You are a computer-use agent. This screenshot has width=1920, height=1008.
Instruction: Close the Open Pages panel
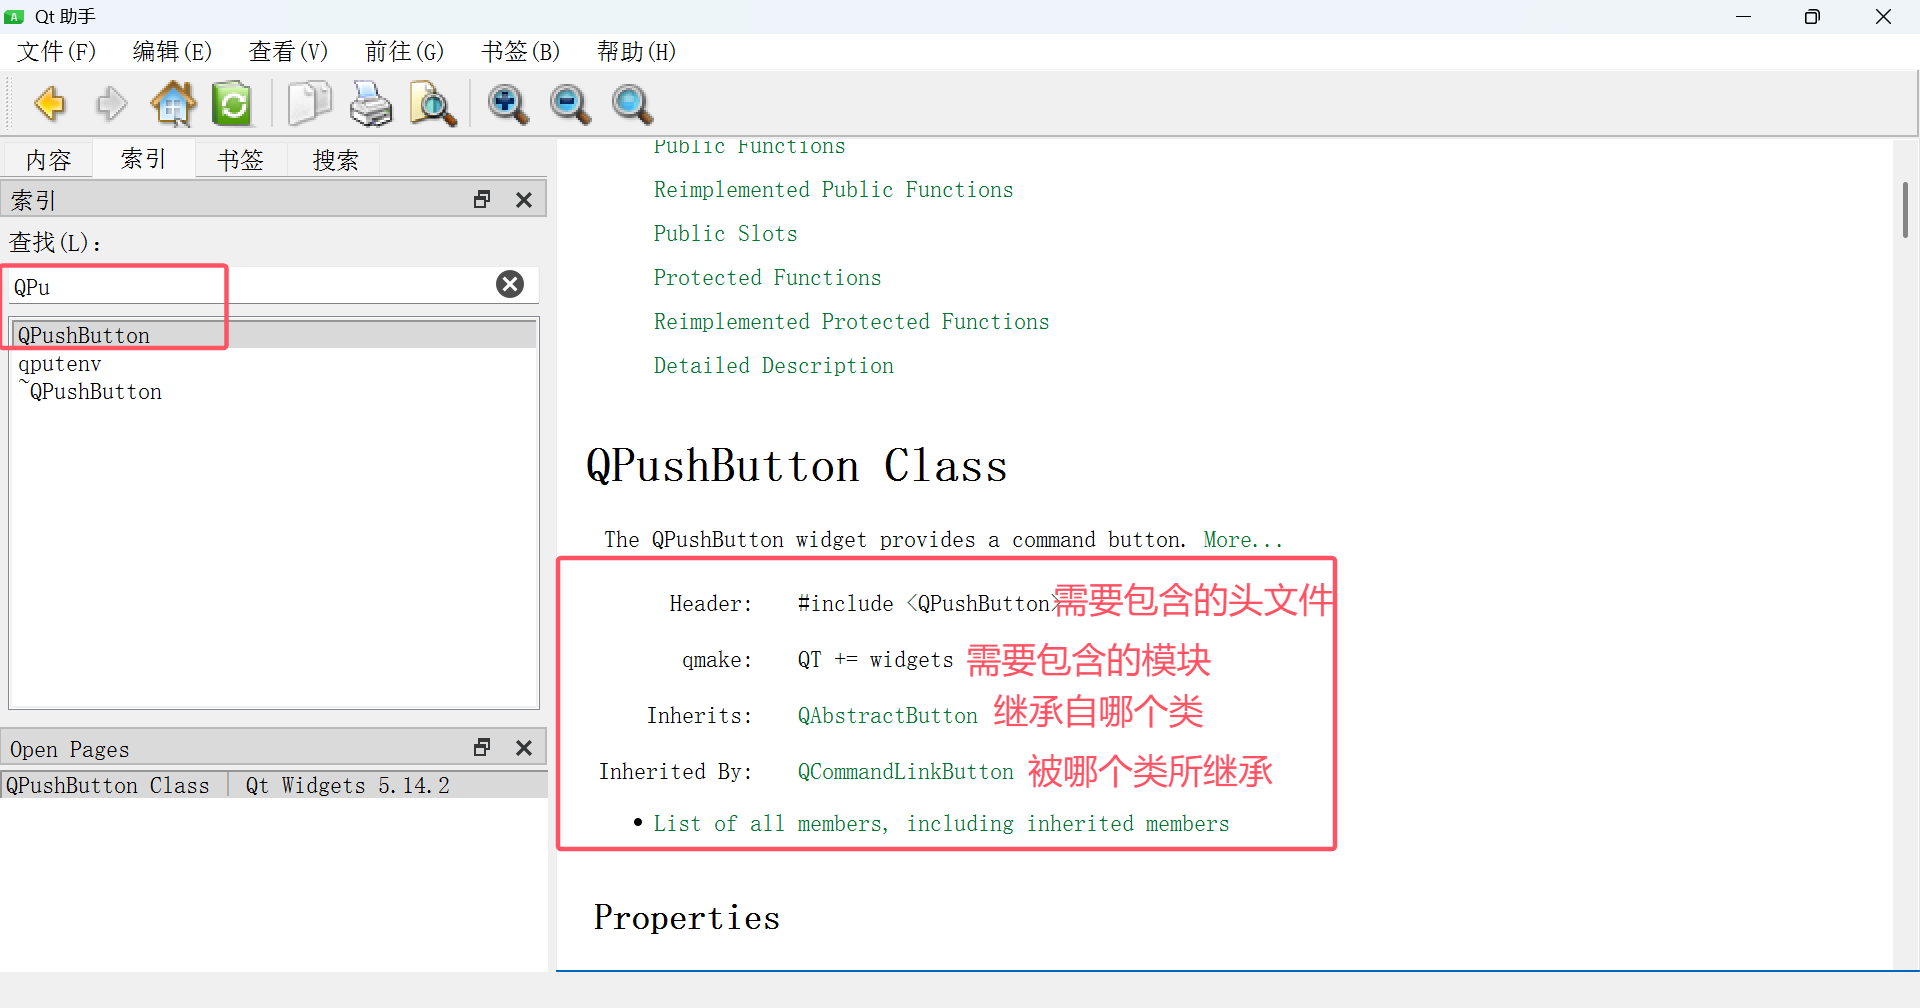524,748
